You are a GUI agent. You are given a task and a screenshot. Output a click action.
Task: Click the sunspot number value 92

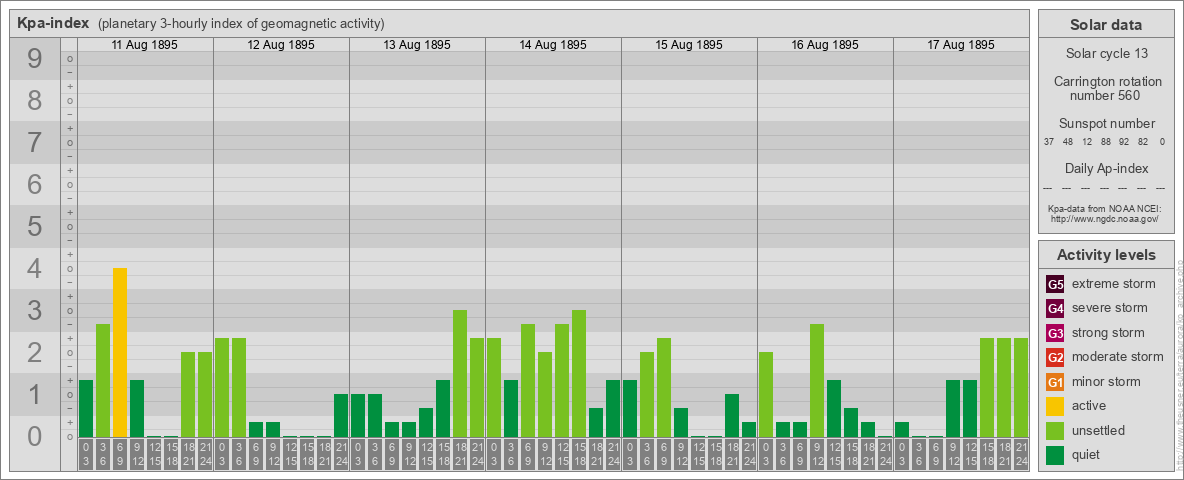[1124, 142]
